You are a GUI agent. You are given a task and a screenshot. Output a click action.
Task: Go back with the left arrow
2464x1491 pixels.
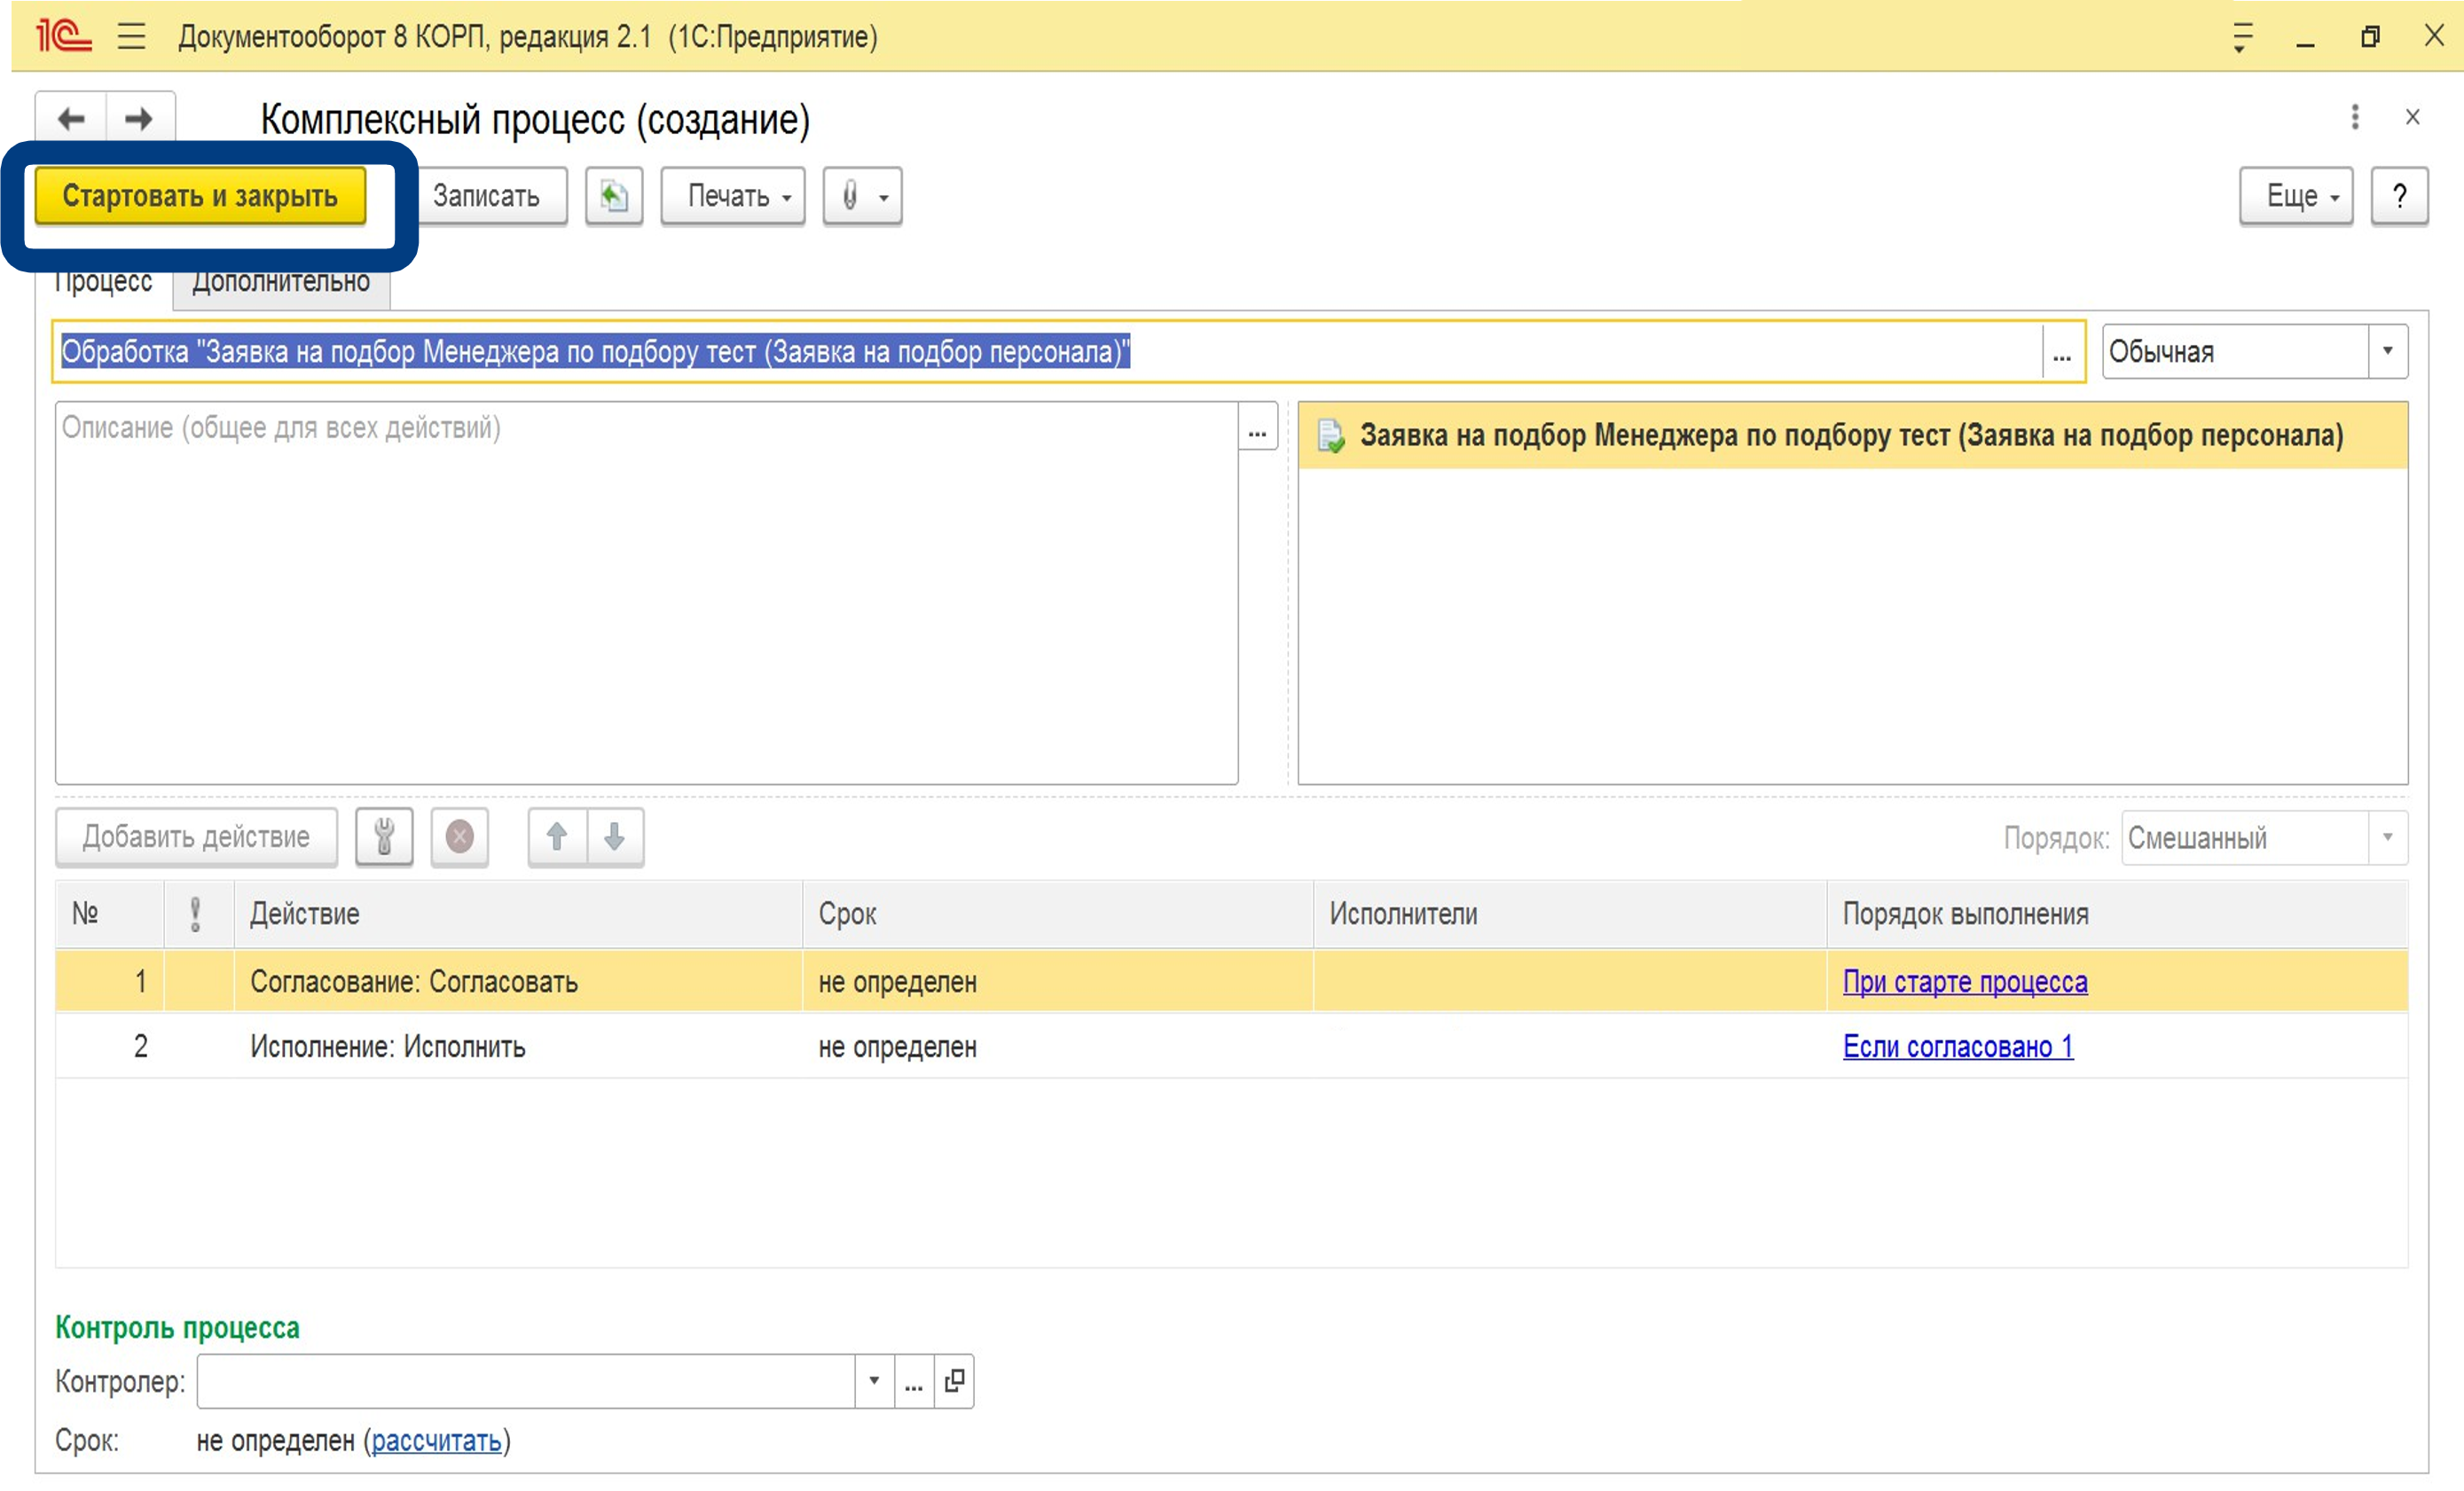(x=70, y=119)
